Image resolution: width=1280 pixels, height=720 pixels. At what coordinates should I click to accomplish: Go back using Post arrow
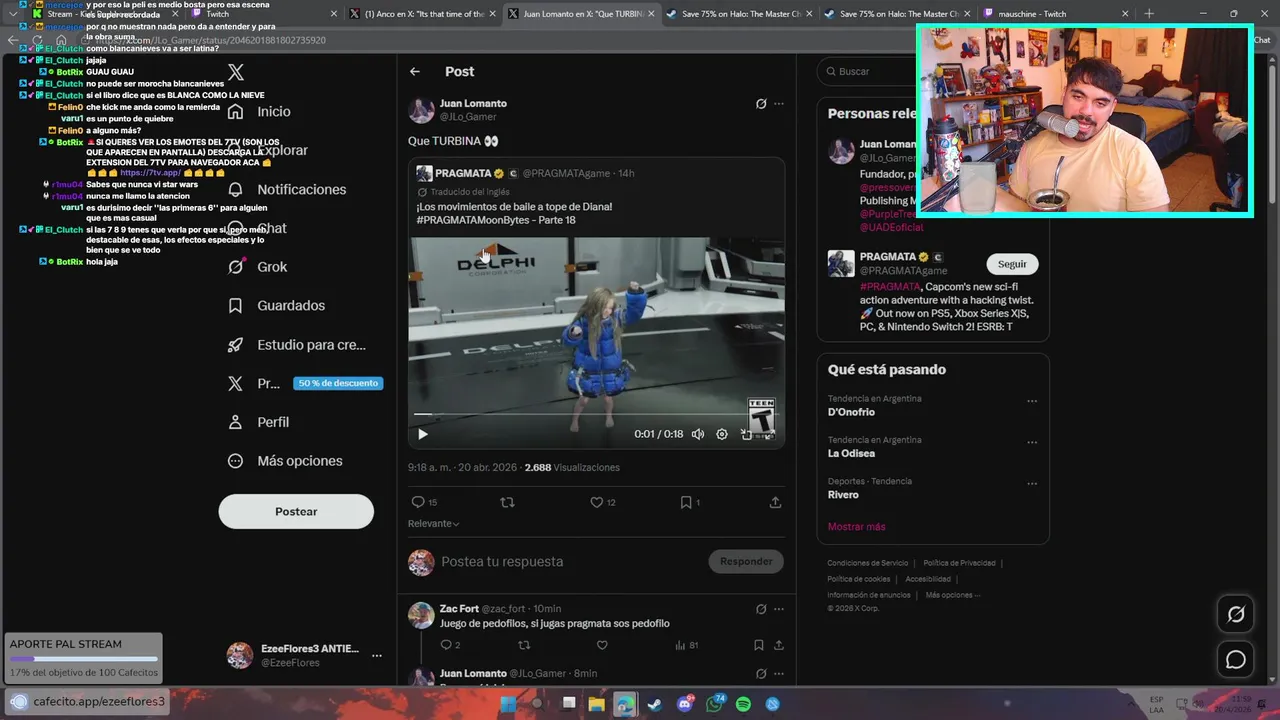pyautogui.click(x=415, y=72)
